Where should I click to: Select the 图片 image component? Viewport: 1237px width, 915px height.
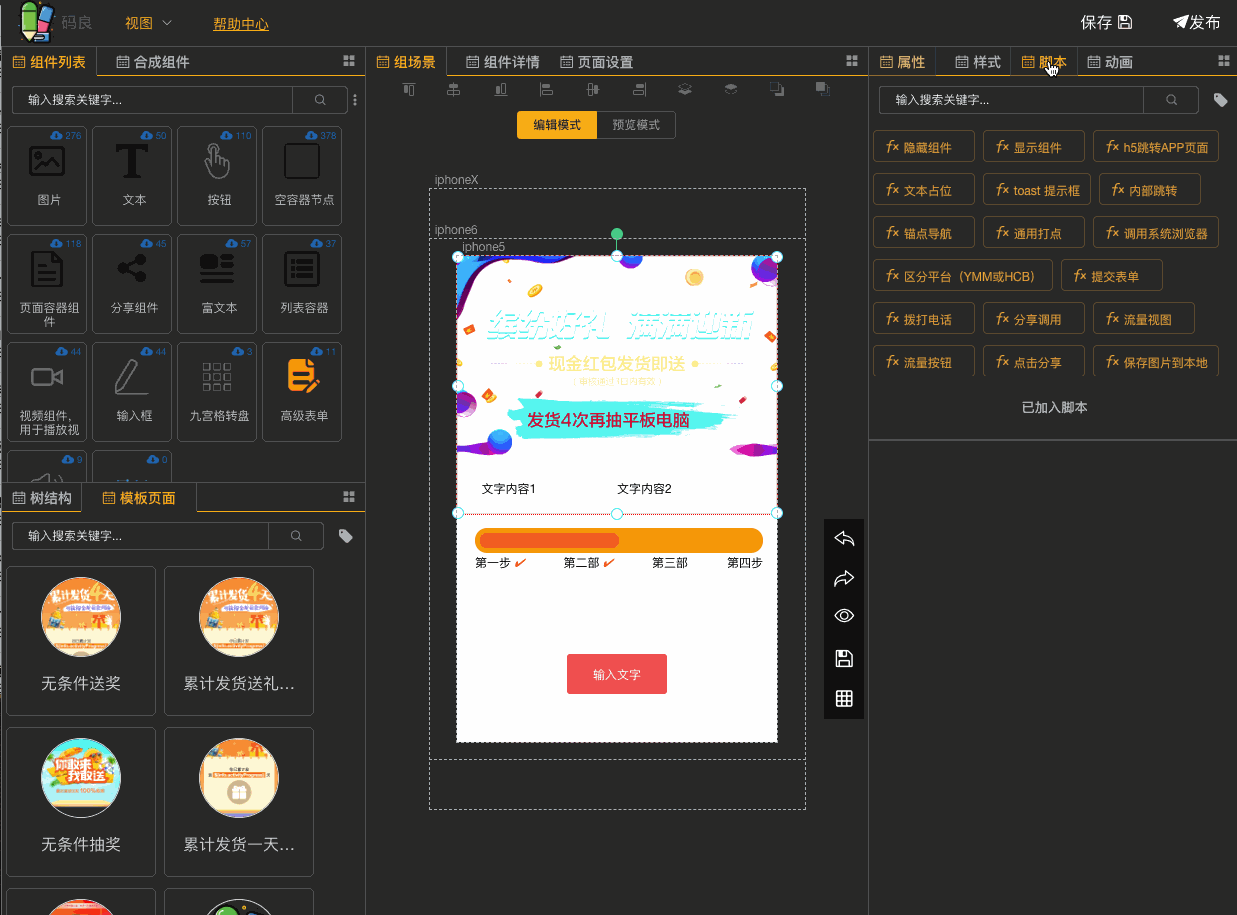pos(47,176)
